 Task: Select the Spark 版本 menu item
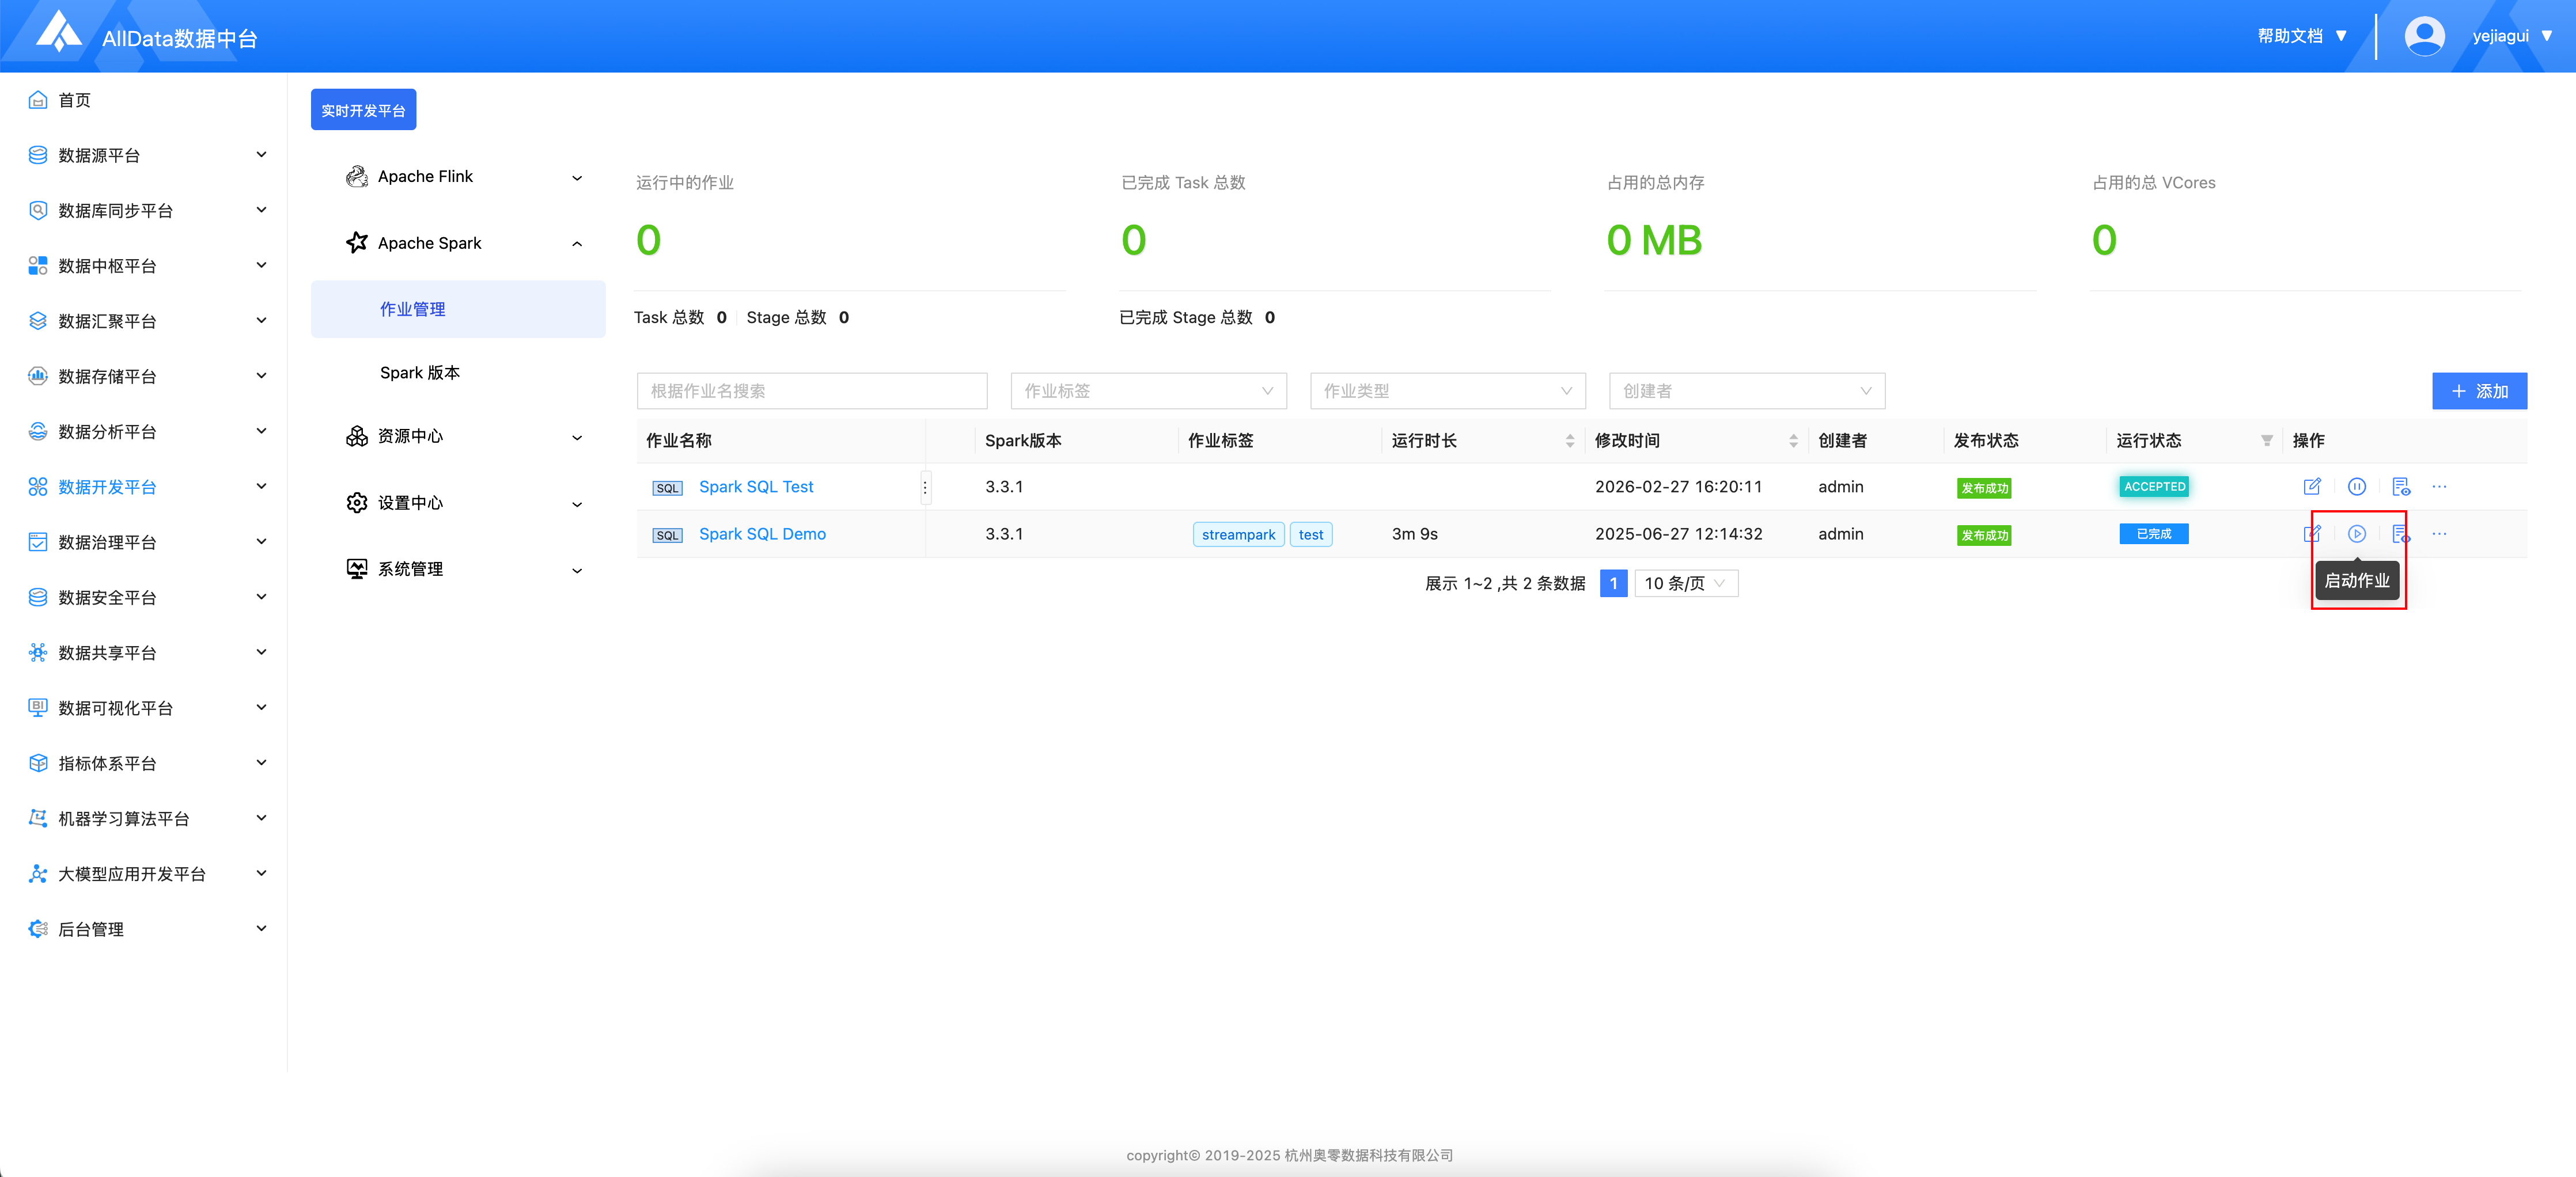click(x=419, y=373)
